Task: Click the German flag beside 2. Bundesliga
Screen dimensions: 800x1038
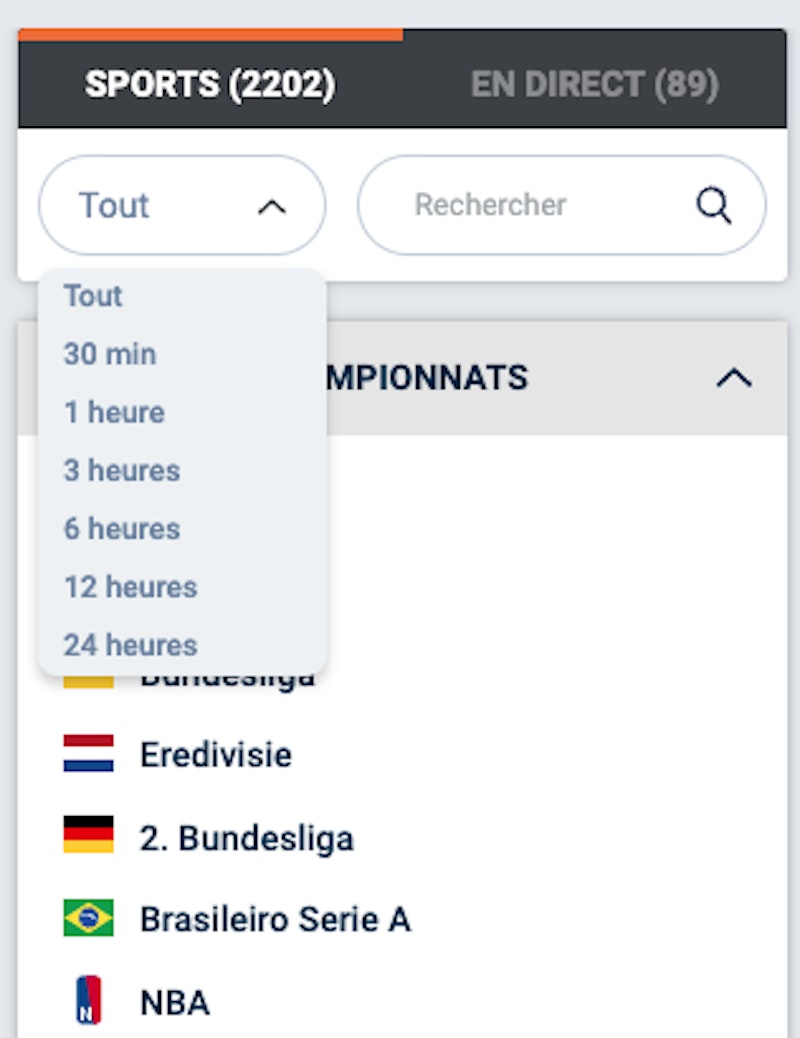Action: pos(88,836)
